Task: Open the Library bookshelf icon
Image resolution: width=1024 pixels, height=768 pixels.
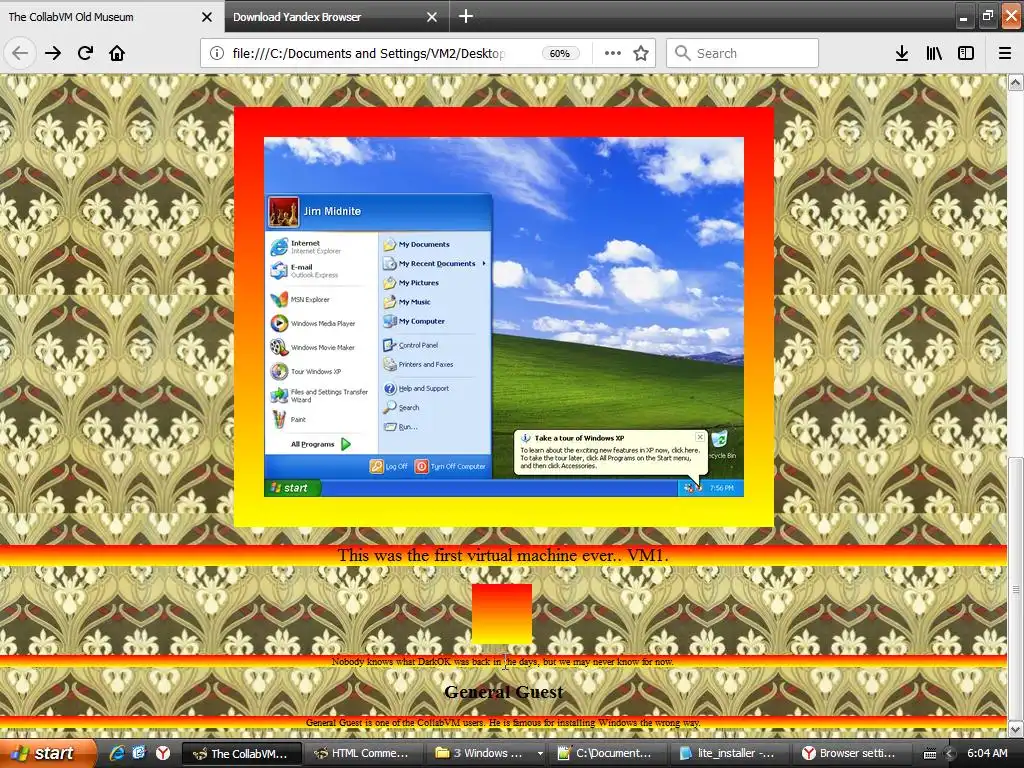Action: pyautogui.click(x=934, y=53)
